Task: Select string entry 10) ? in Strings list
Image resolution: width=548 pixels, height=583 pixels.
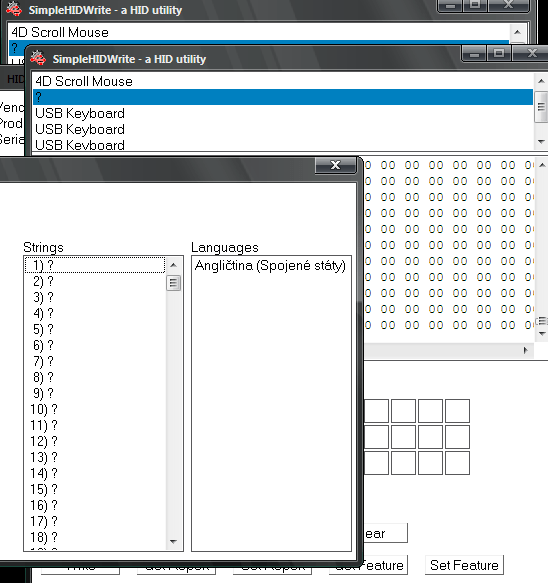Action: pos(95,409)
